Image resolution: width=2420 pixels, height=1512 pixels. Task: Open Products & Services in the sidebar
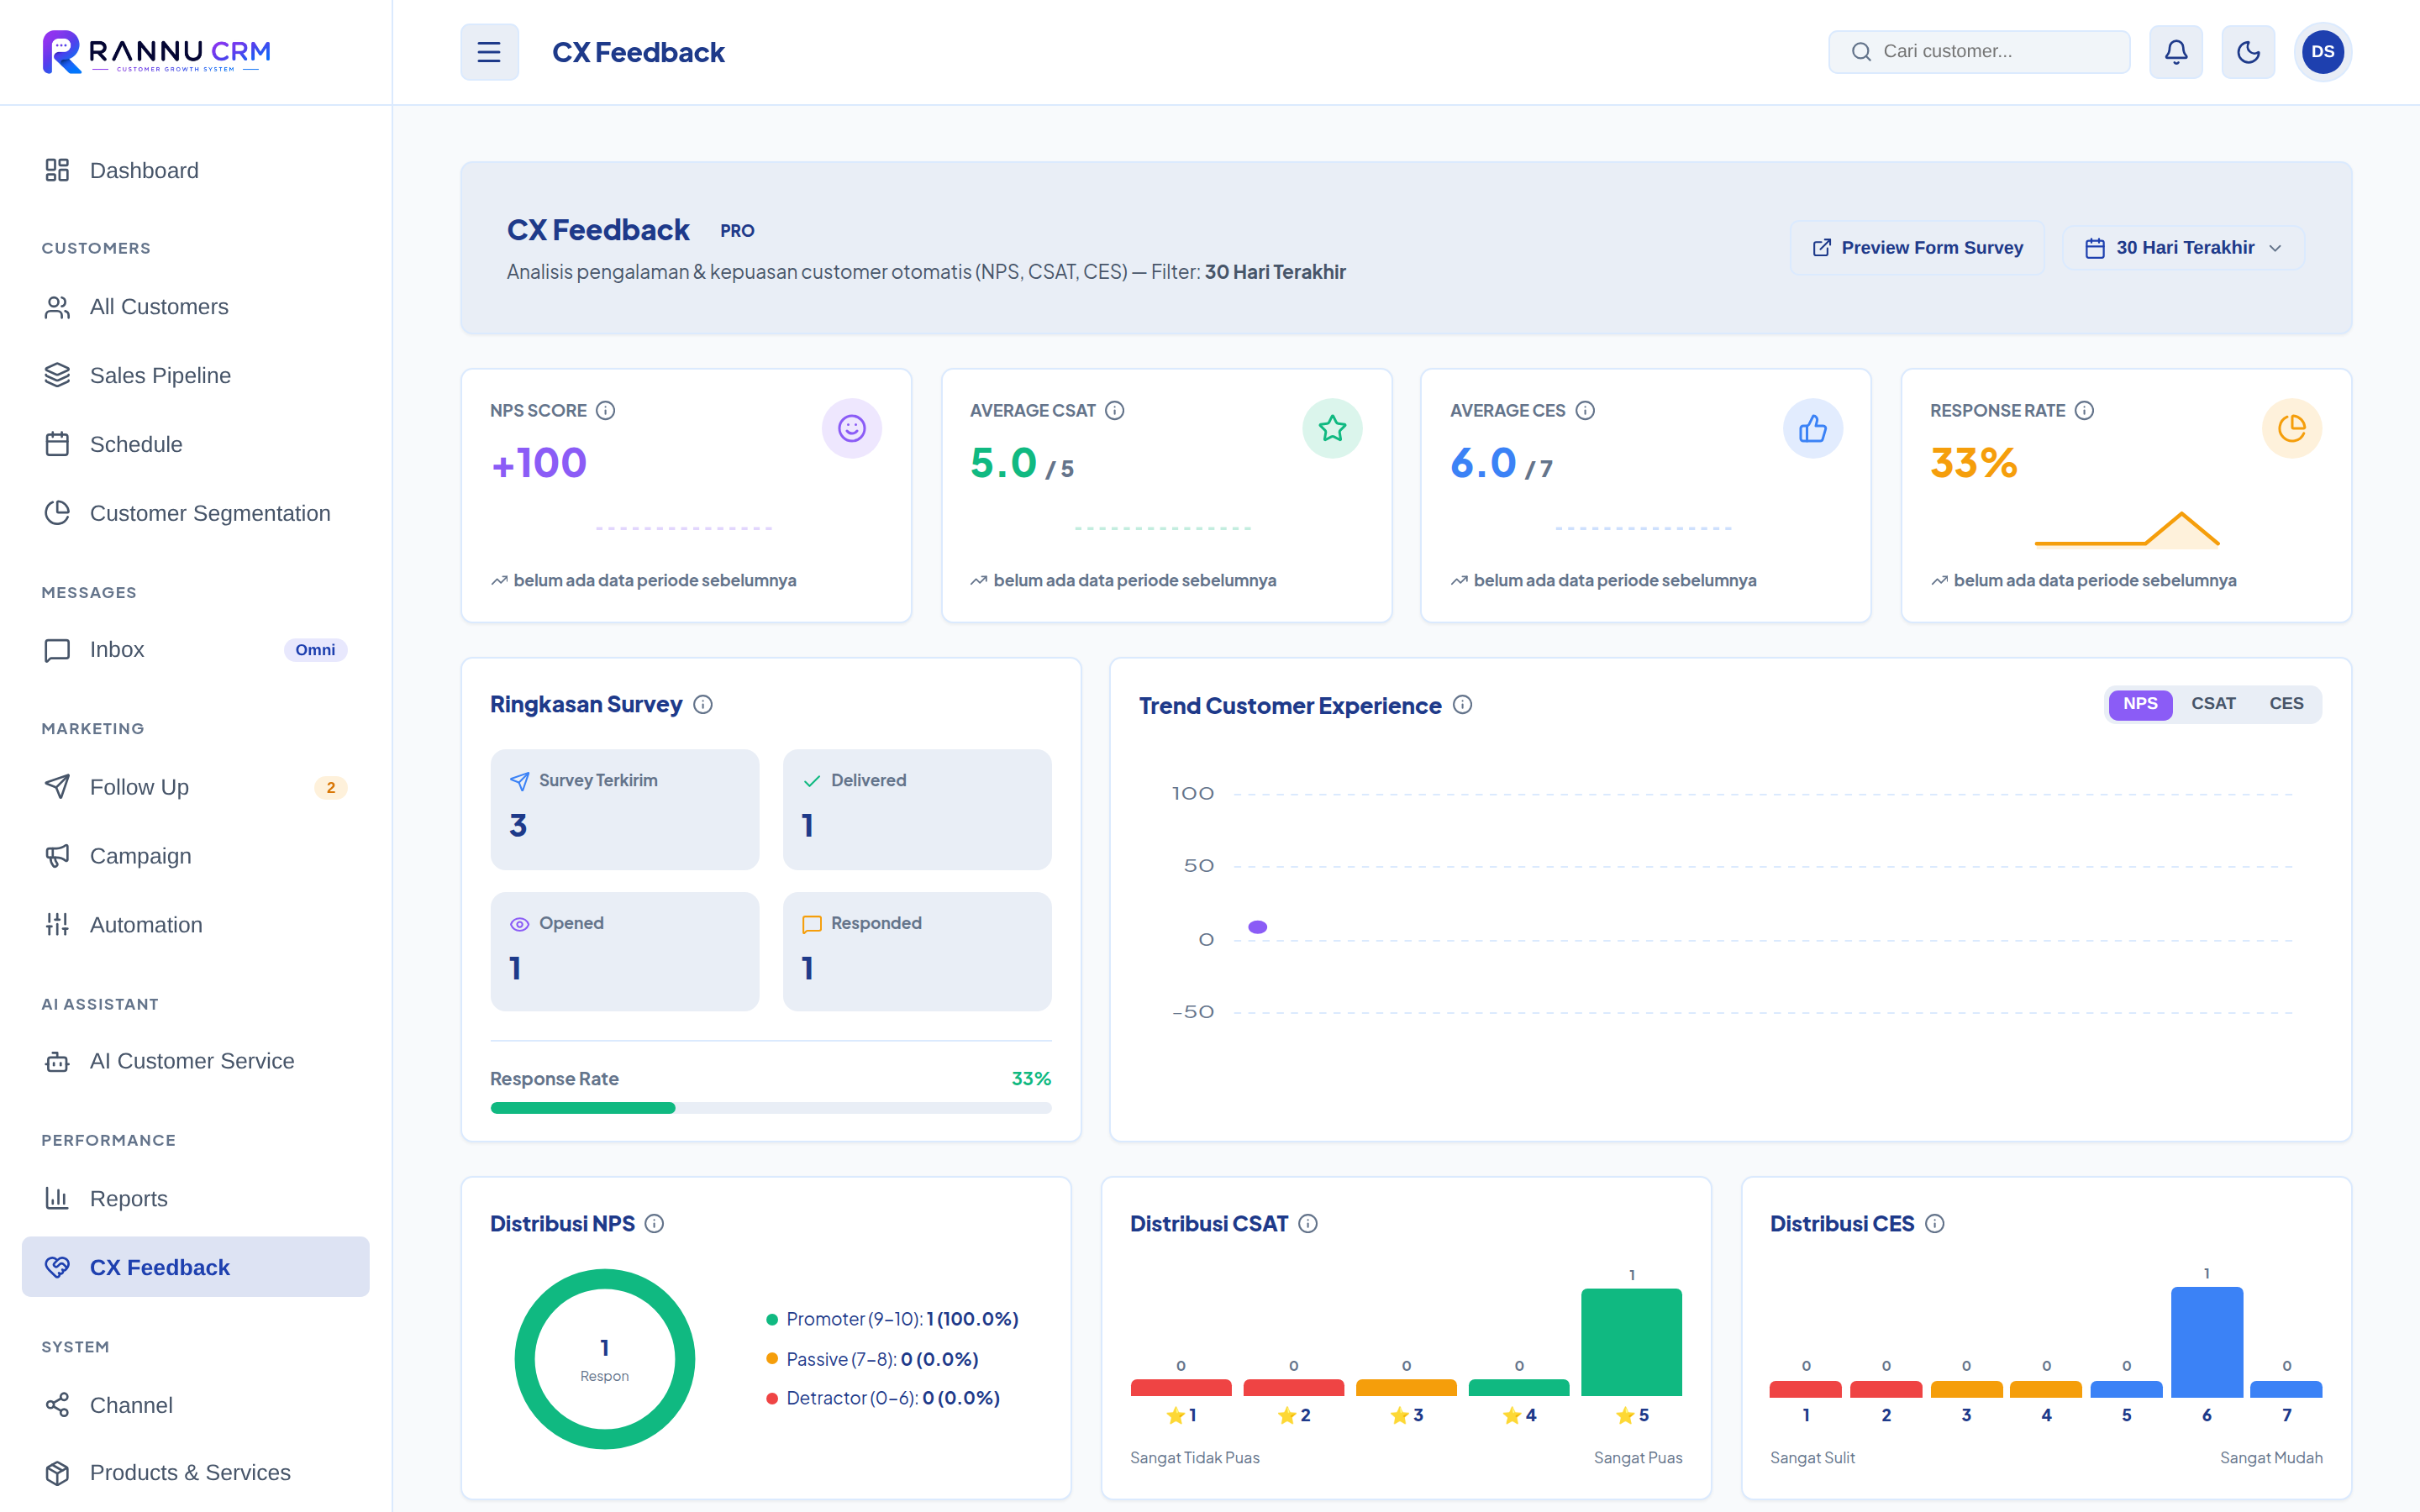[196, 1473]
